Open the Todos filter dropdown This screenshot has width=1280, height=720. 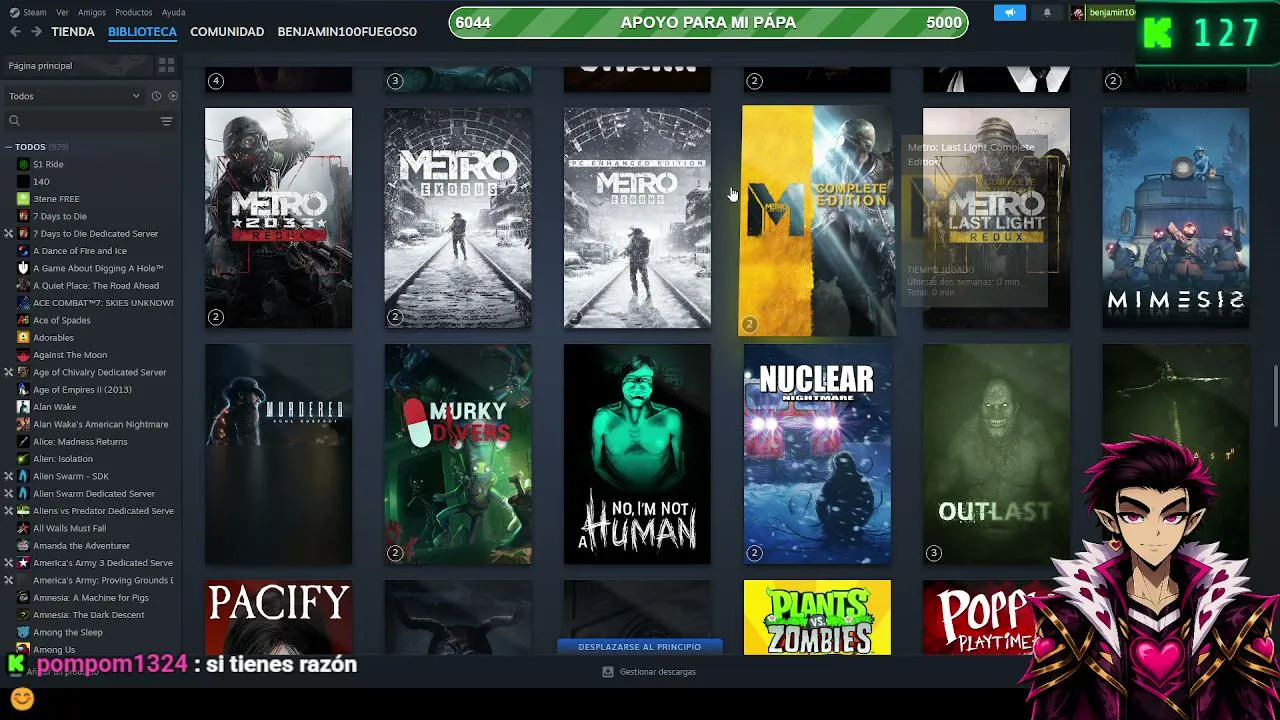[x=74, y=96]
